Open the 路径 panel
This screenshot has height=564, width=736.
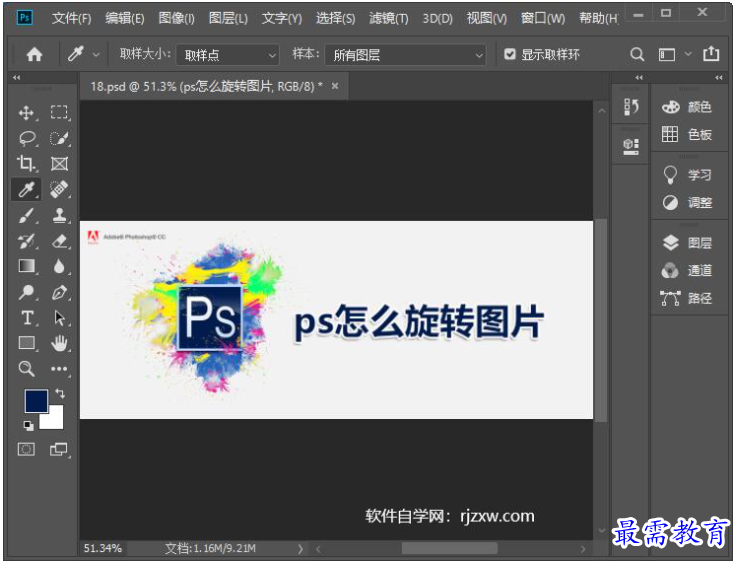(686, 298)
